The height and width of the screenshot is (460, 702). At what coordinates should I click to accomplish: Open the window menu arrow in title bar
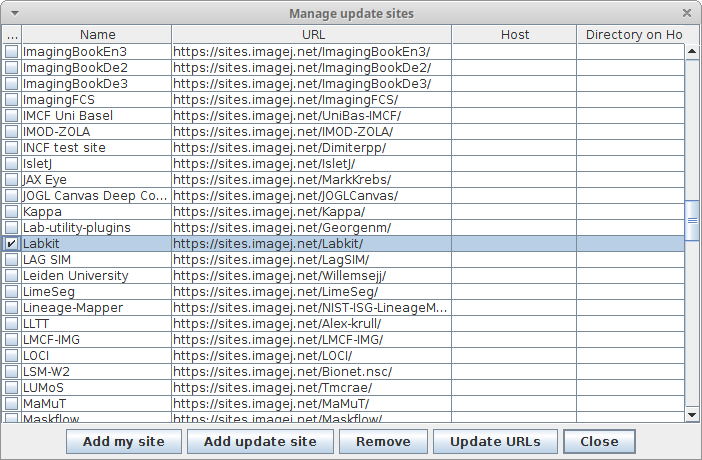[15, 13]
